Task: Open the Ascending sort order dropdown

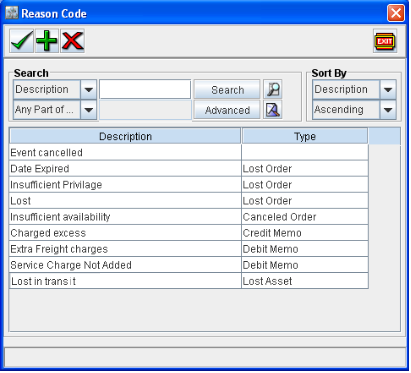Action: coord(388,110)
